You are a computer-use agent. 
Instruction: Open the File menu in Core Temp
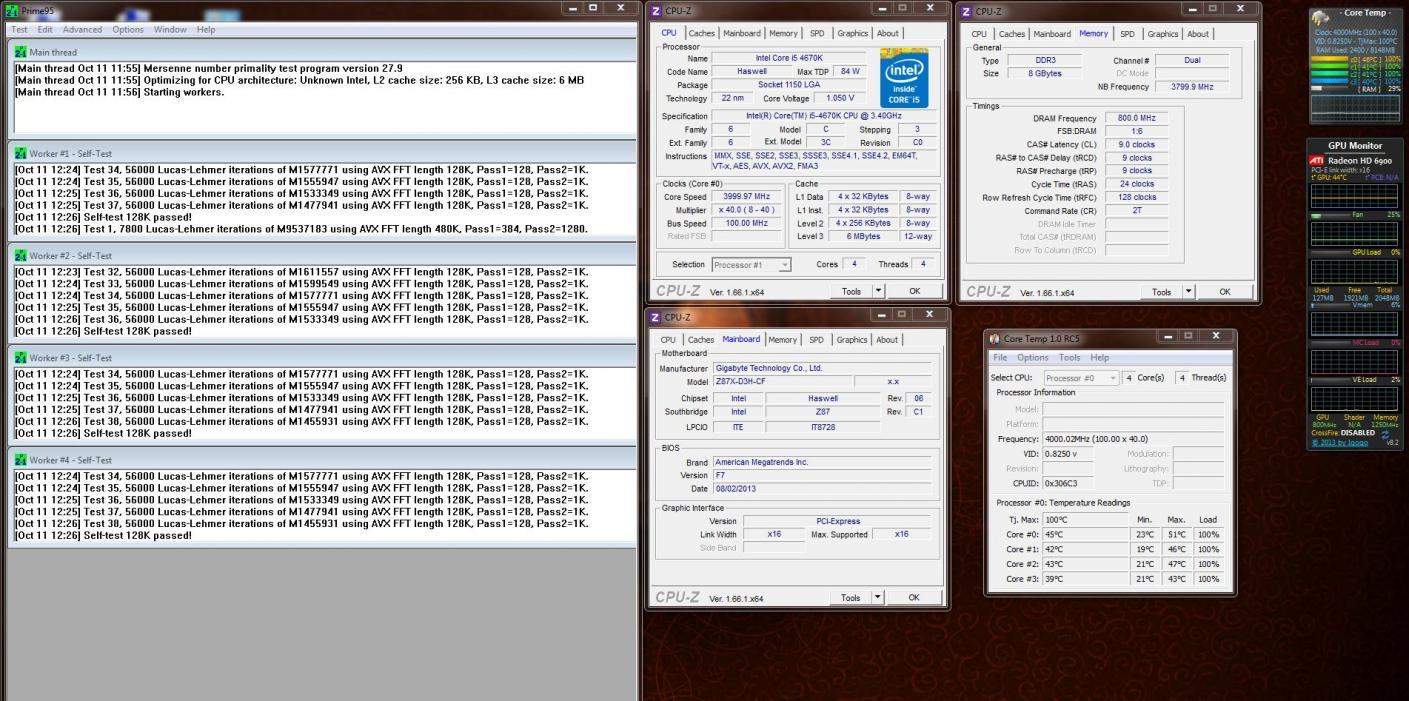1000,357
